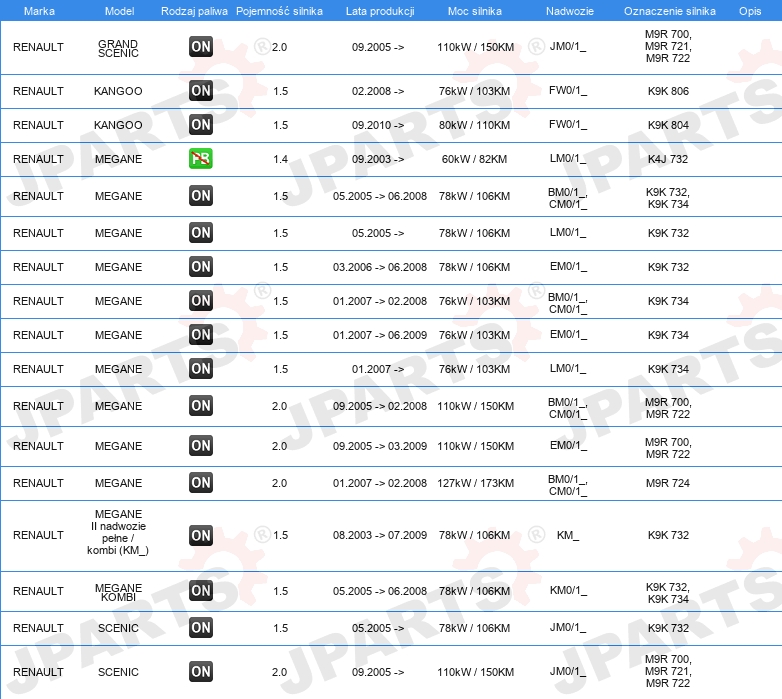The width and height of the screenshot is (782, 699).
Task: Click the Oznaczenie silnika column header
Action: (670, 11)
